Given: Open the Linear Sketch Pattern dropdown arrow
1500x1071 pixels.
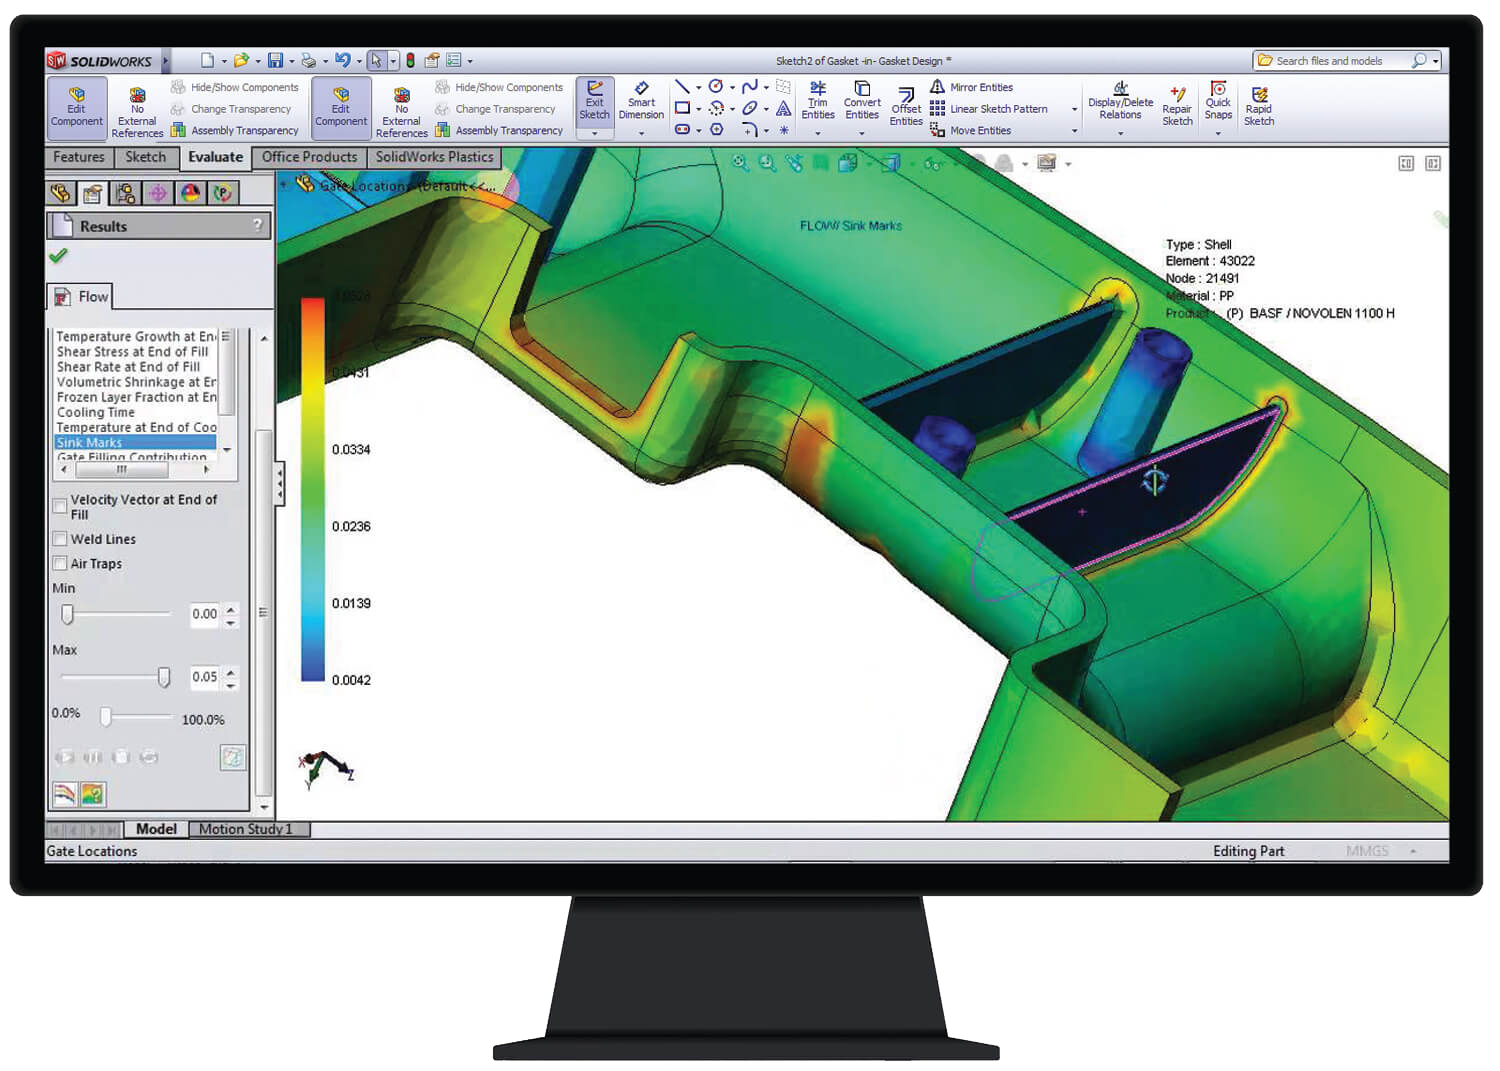Looking at the screenshot, I should 1075,109.
